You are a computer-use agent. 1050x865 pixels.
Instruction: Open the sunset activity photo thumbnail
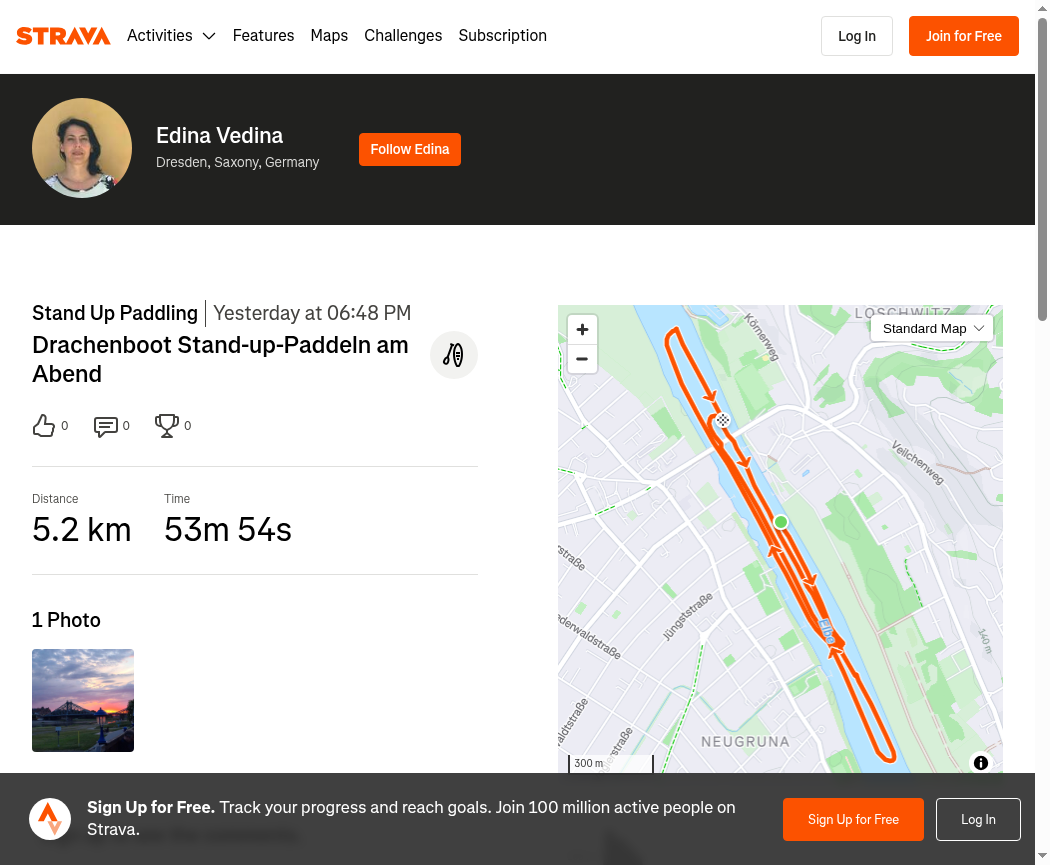click(x=83, y=700)
